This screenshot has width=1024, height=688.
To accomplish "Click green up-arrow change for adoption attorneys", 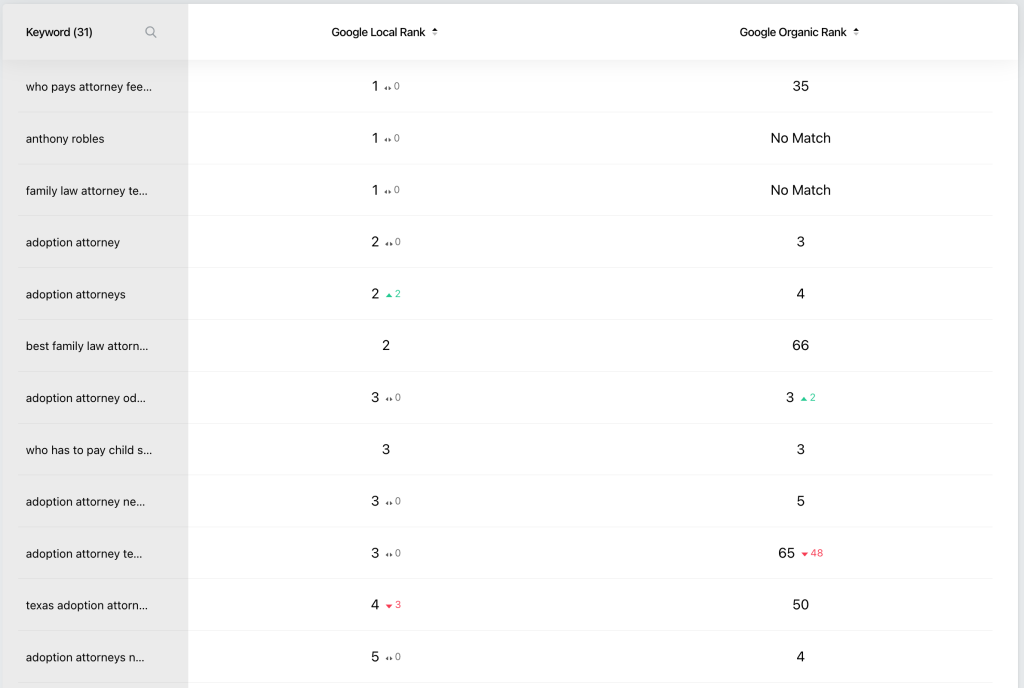I will tap(393, 294).
